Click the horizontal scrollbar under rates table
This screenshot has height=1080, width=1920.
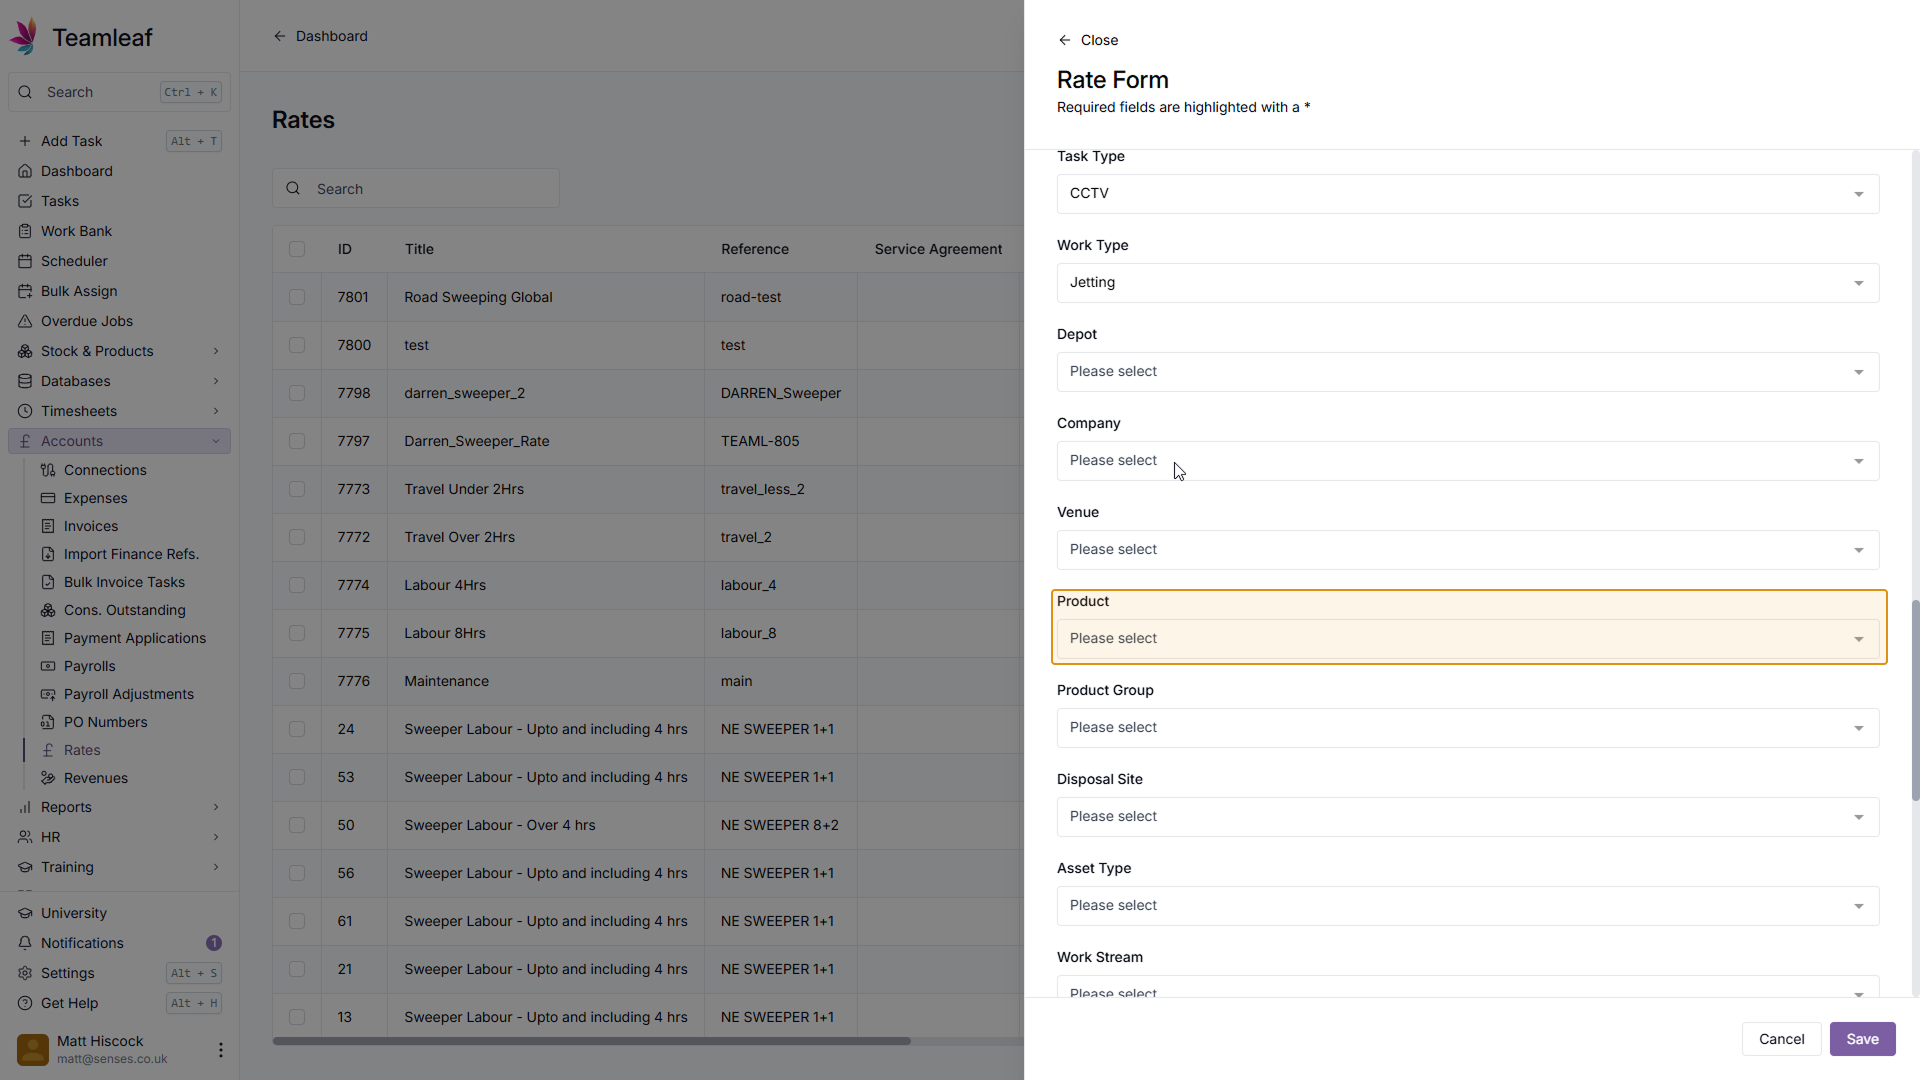(591, 1041)
